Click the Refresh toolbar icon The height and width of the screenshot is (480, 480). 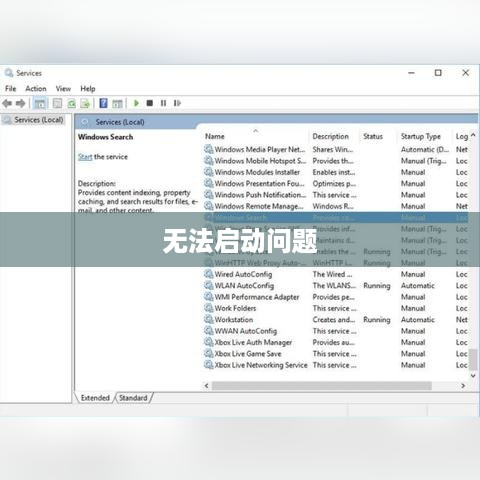click(x=71, y=103)
